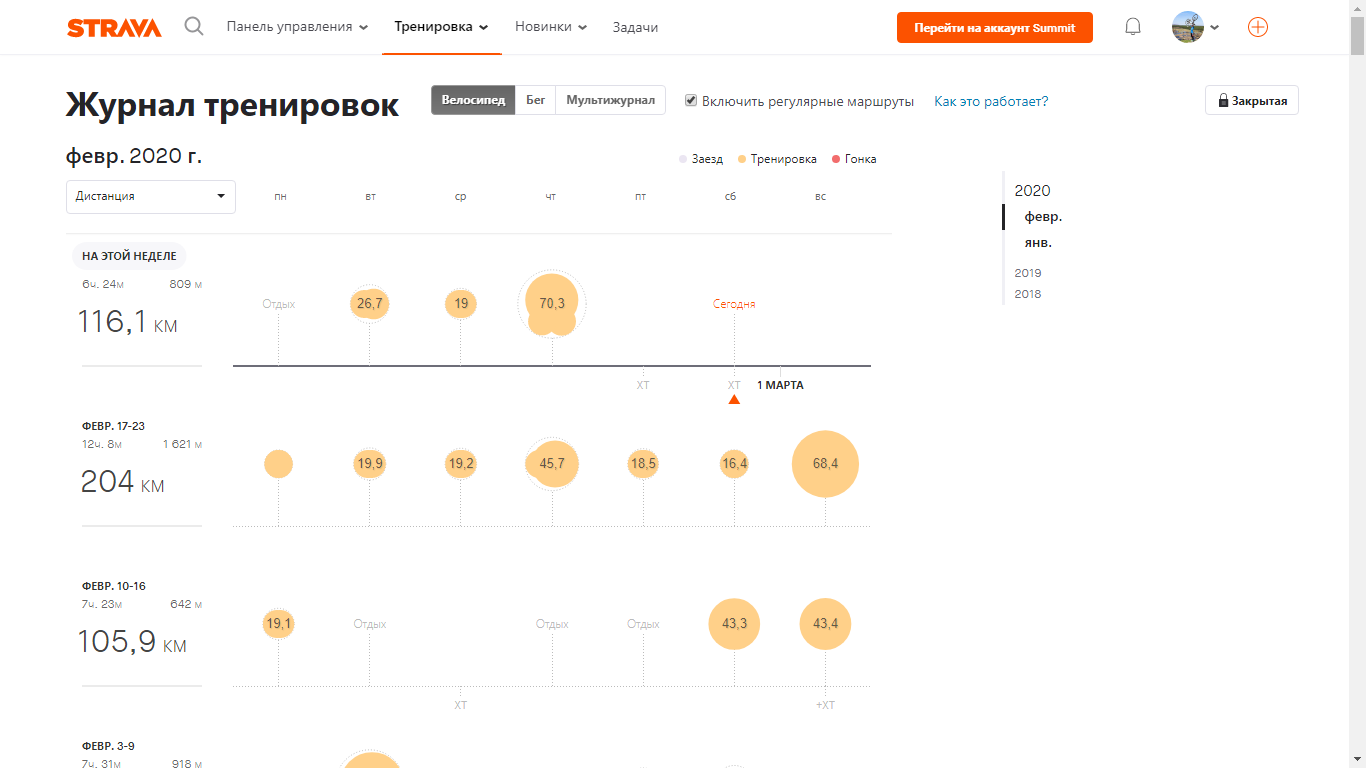Click the orange plus upload icon
The image size is (1366, 768).
(x=1258, y=27)
